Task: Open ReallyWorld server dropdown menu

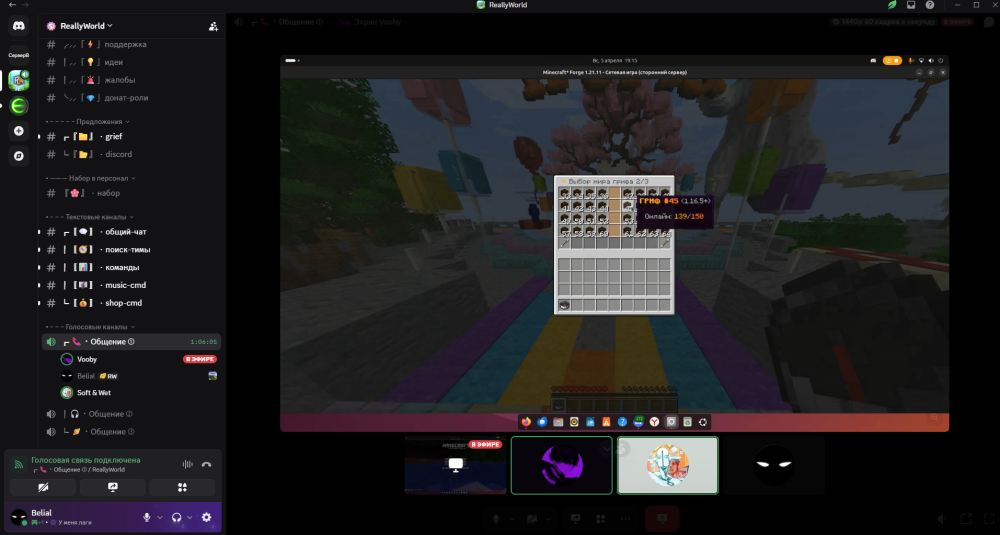Action: click(87, 26)
